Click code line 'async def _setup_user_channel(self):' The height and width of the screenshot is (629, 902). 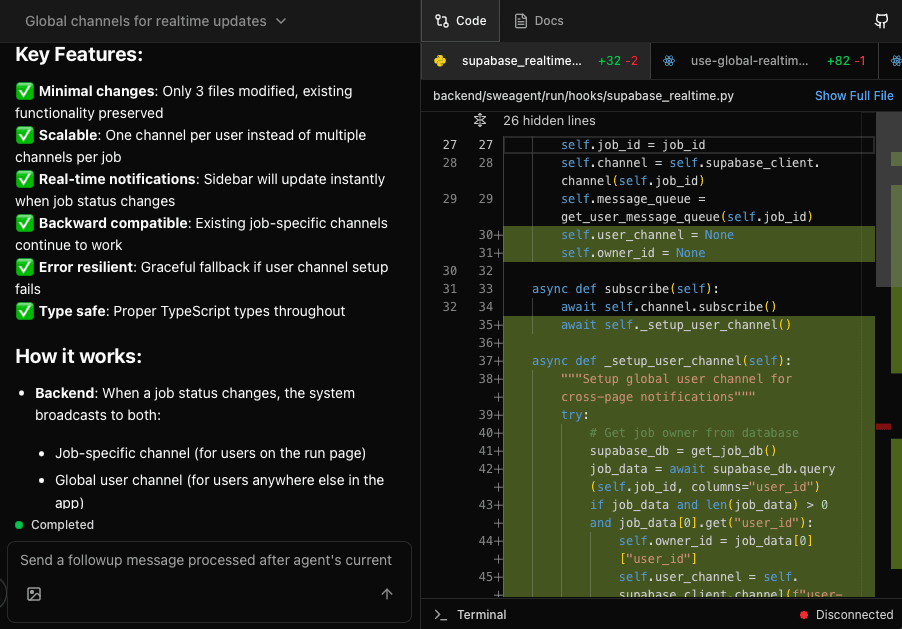[x=662, y=361]
